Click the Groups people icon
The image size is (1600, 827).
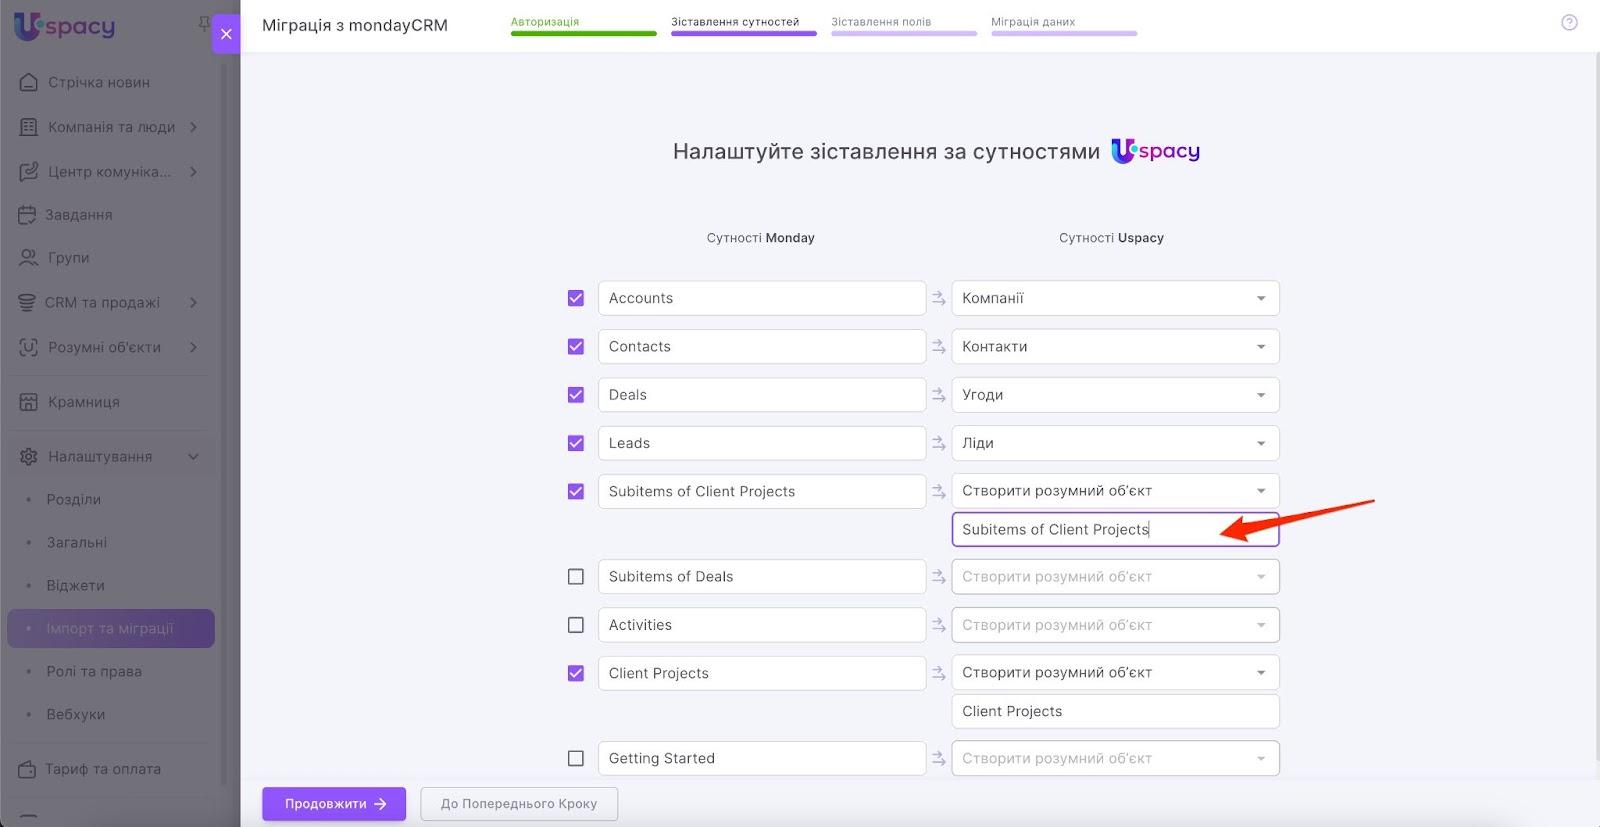tap(29, 258)
